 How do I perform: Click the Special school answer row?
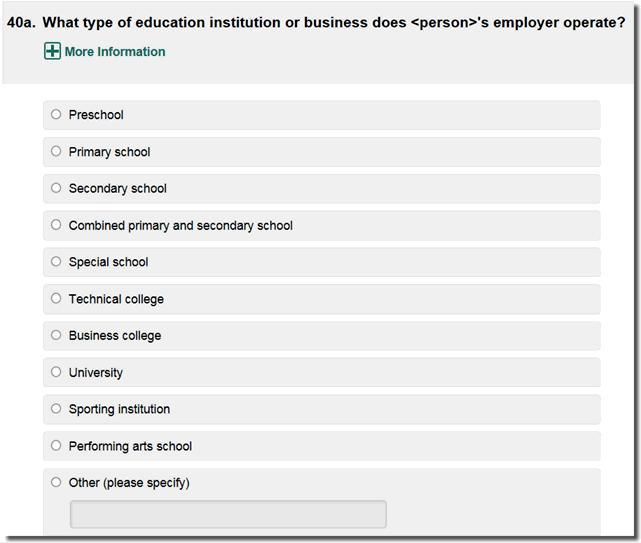[350, 262]
